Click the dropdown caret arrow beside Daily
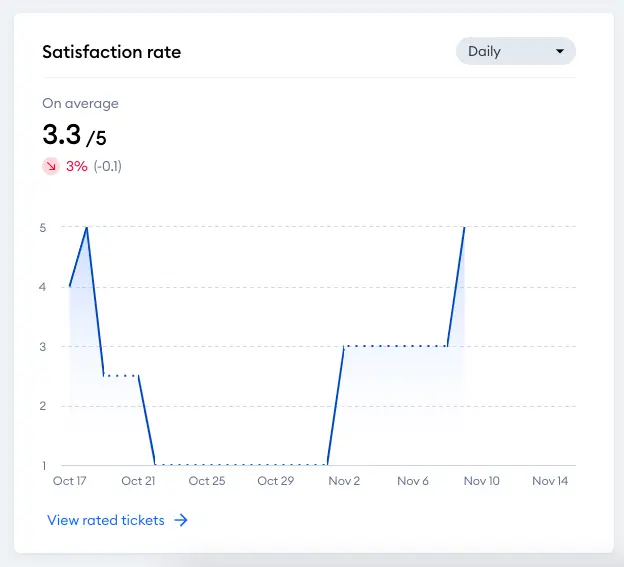The height and width of the screenshot is (567, 624). (x=560, y=51)
